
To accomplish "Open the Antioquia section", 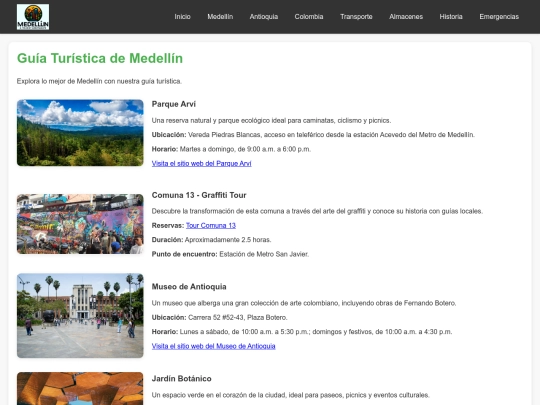I will point(264,17).
